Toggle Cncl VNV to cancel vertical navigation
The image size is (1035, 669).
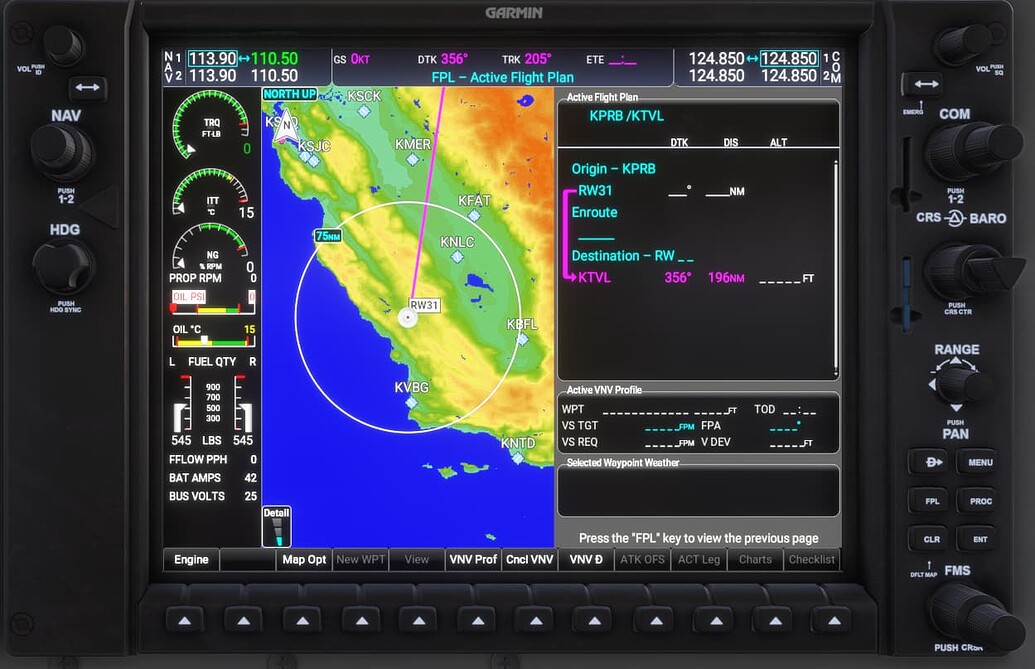coord(529,559)
